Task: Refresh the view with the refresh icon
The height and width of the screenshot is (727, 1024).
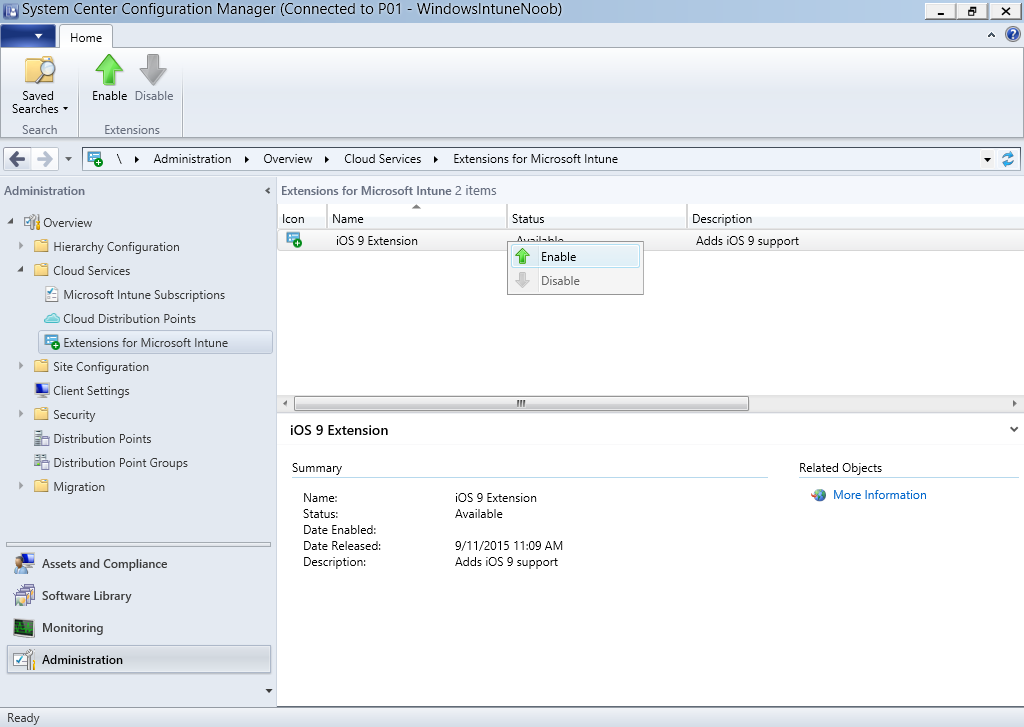Action: [x=1008, y=159]
